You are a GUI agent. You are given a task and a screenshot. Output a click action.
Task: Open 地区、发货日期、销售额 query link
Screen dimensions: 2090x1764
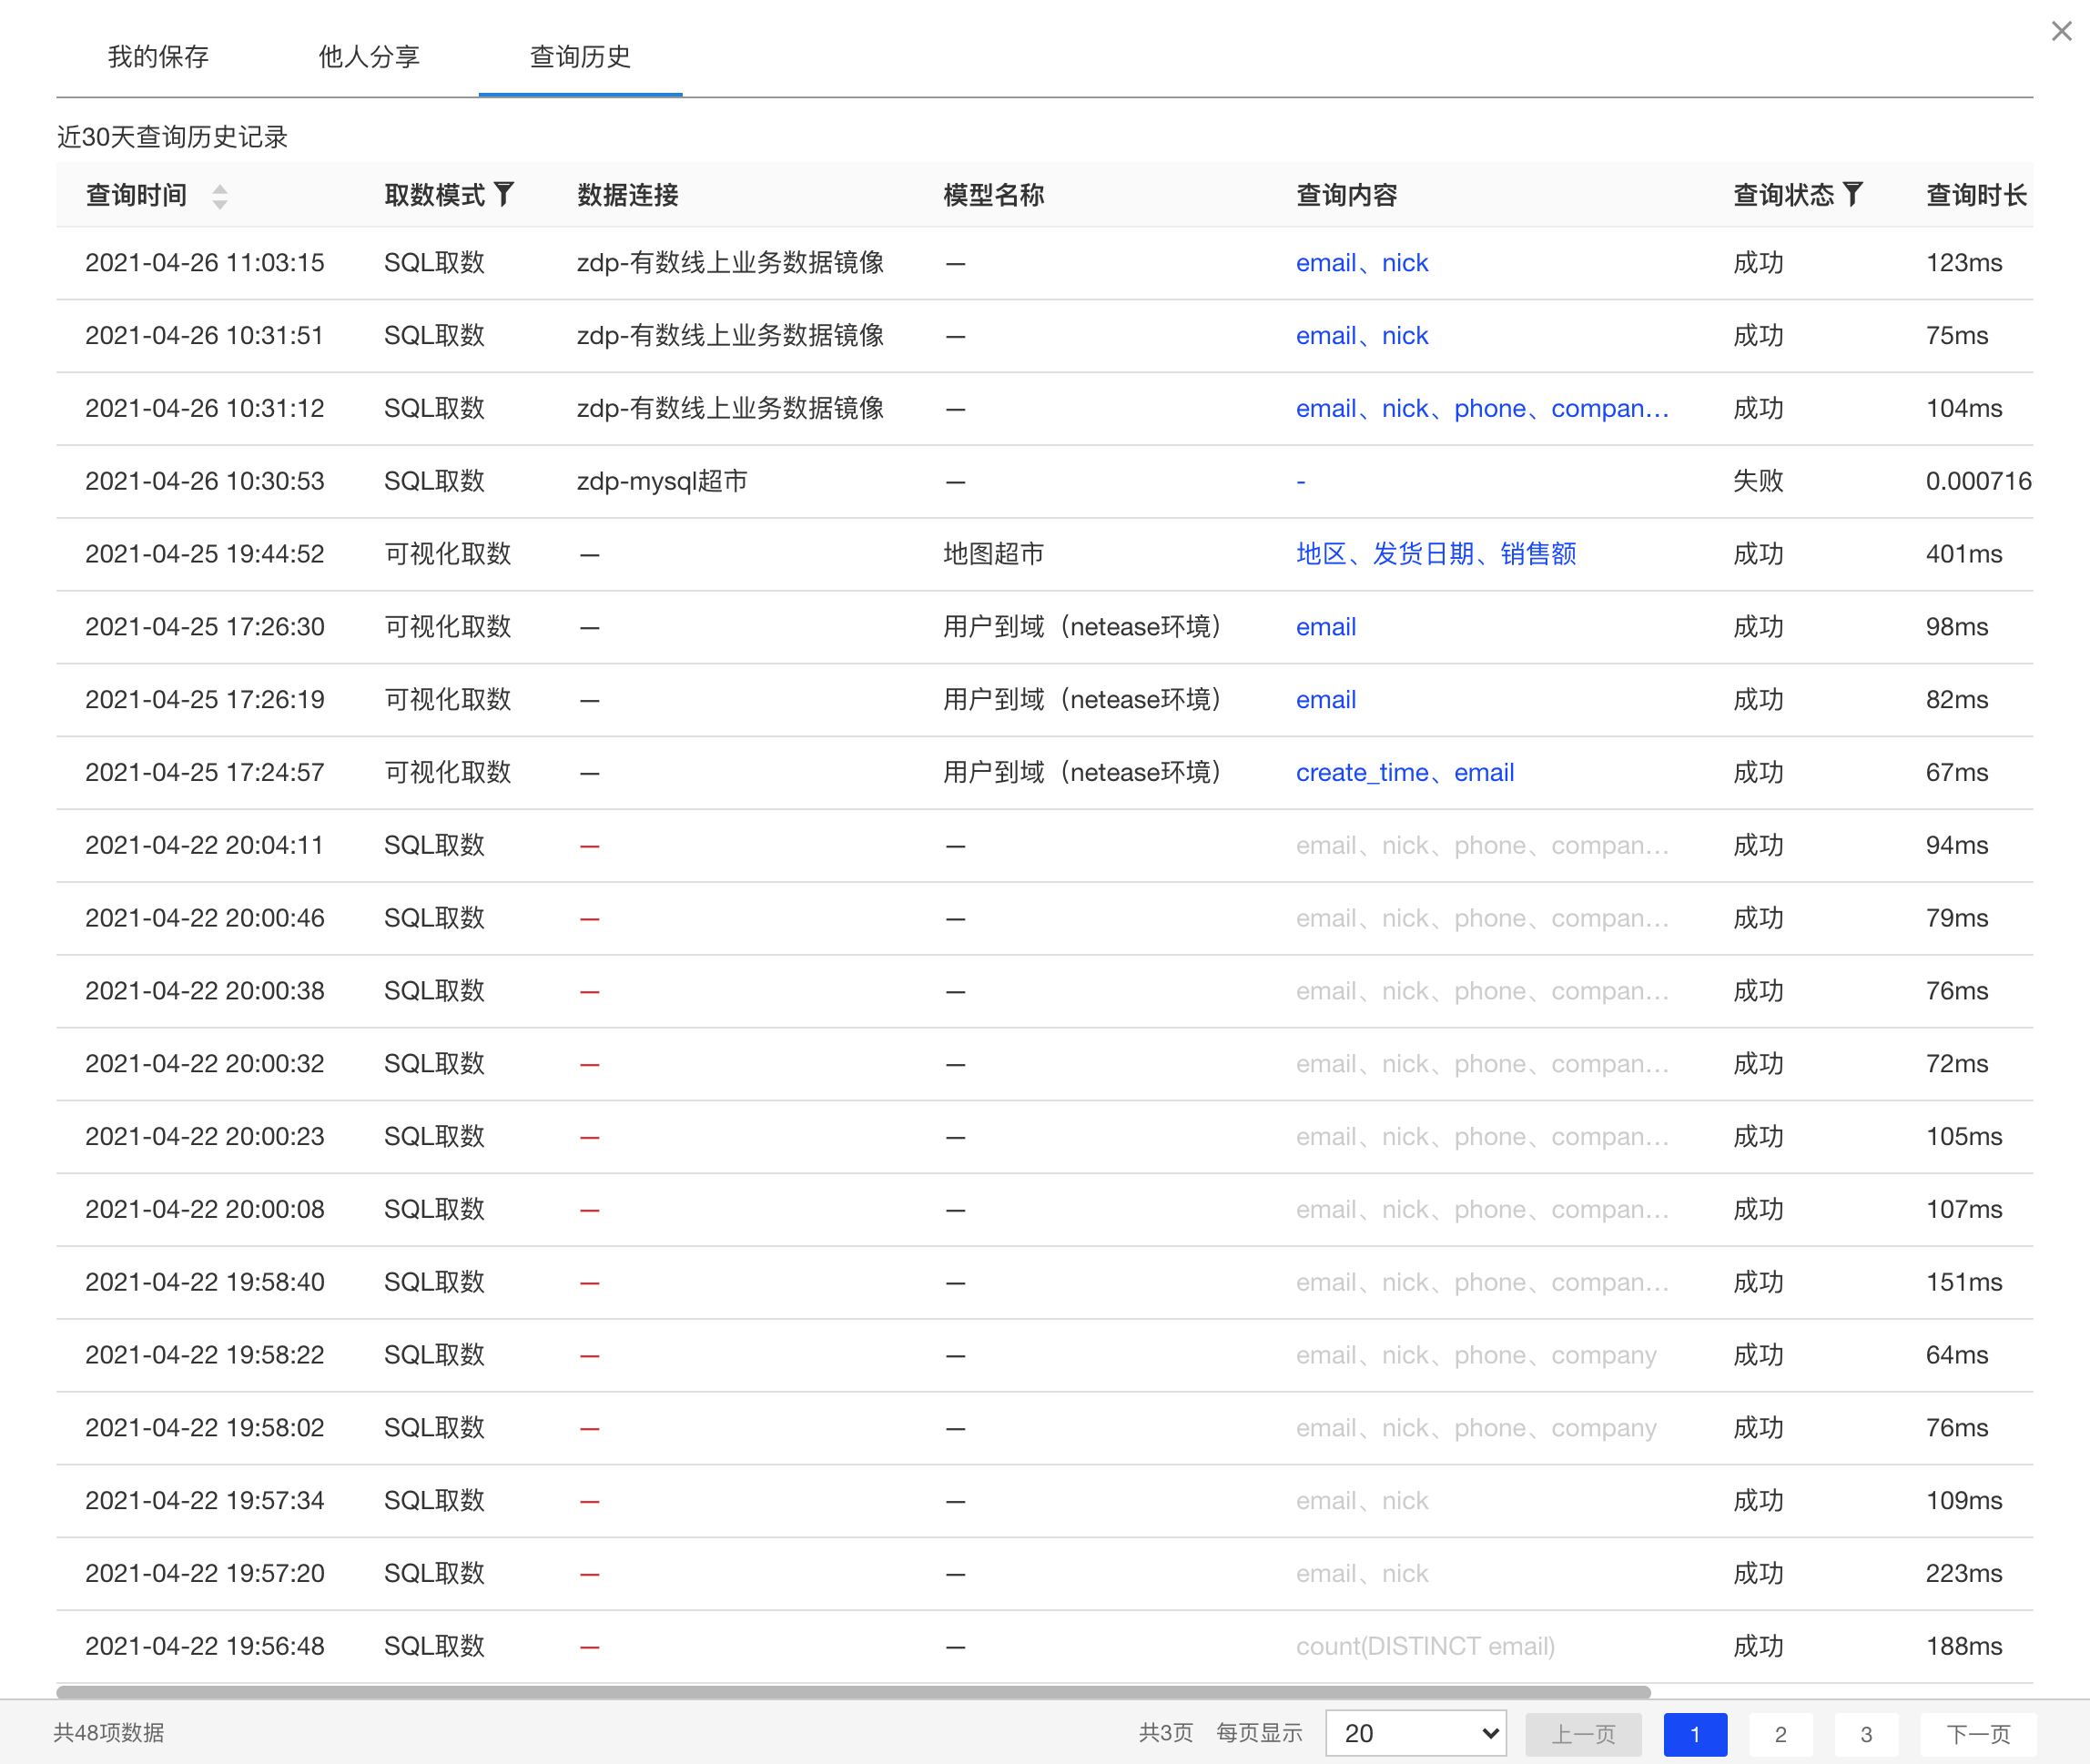click(1435, 554)
